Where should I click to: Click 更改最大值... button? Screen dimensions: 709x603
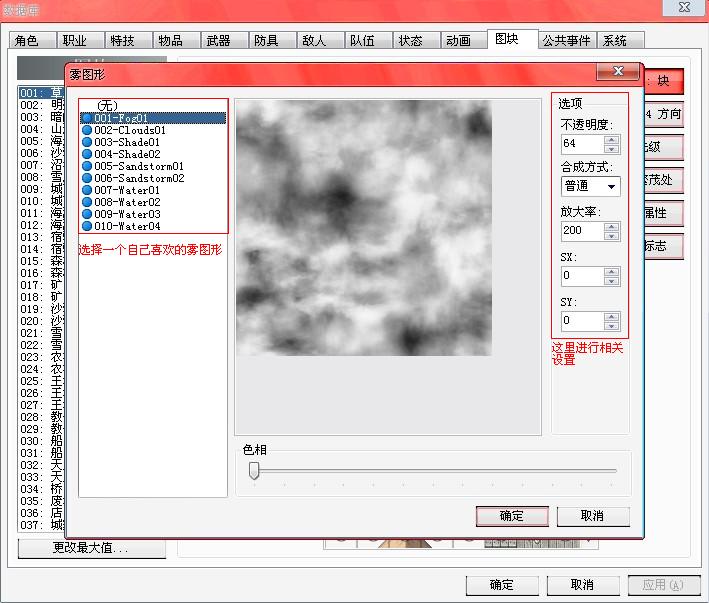[x=92, y=548]
